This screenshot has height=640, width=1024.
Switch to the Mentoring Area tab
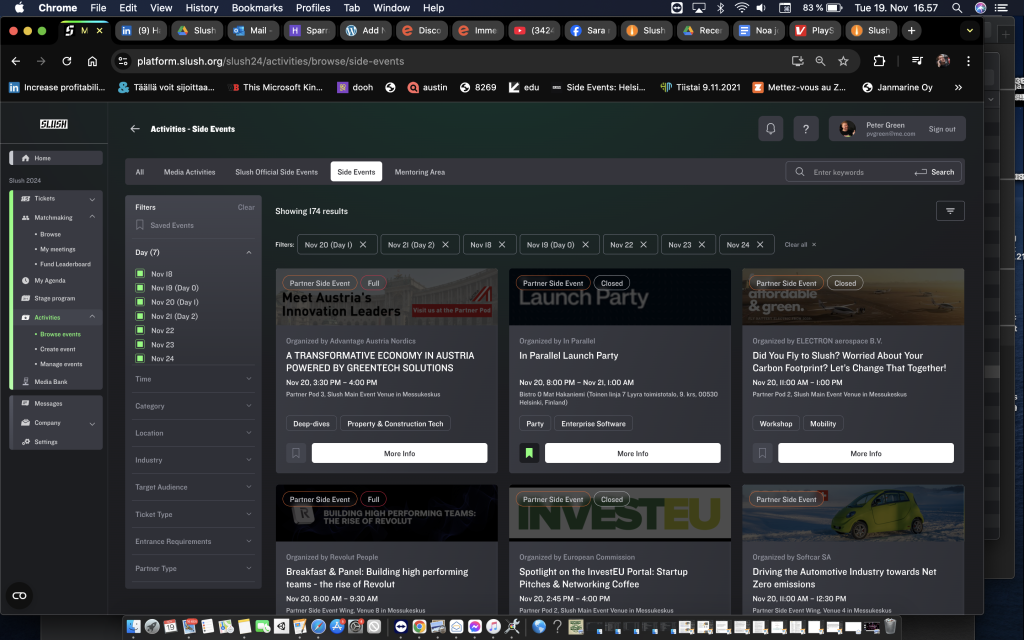[x=419, y=172]
